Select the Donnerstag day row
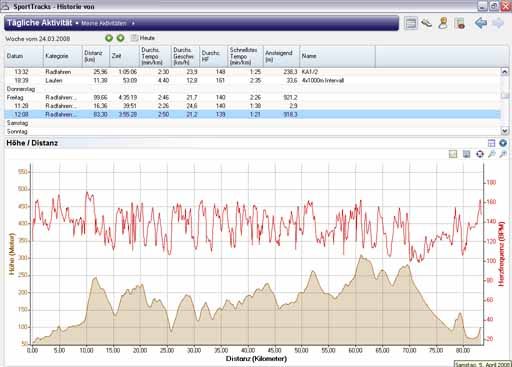The image size is (512, 367). 252,89
